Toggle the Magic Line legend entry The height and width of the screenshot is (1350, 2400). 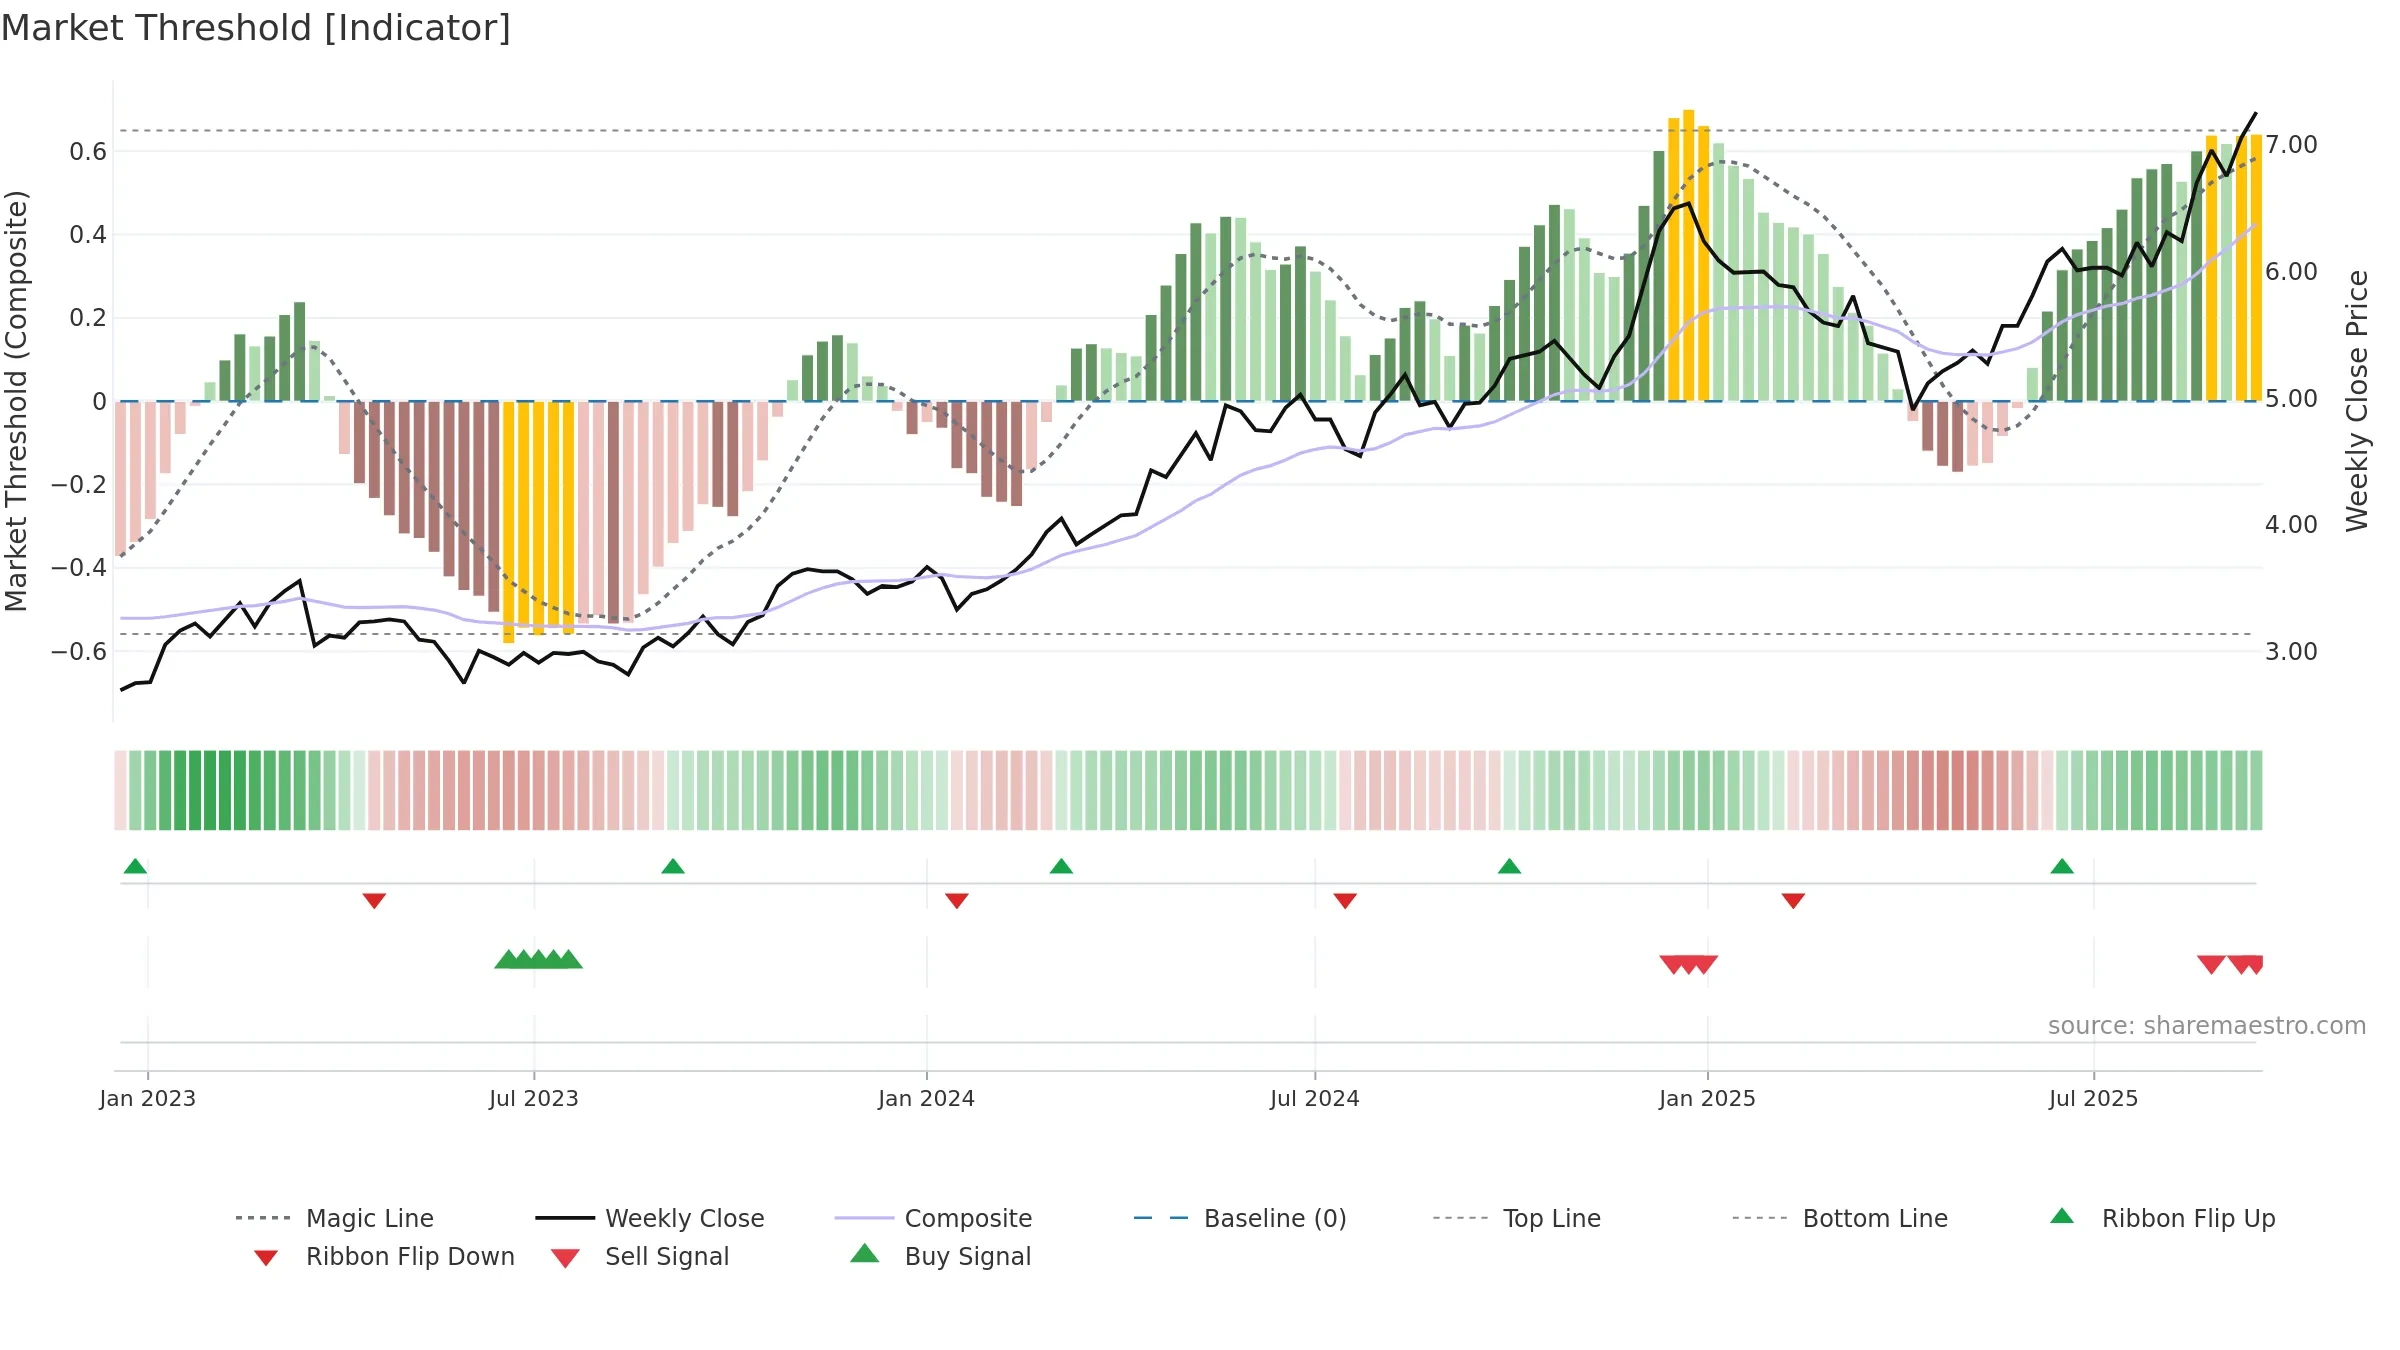pos(334,1218)
